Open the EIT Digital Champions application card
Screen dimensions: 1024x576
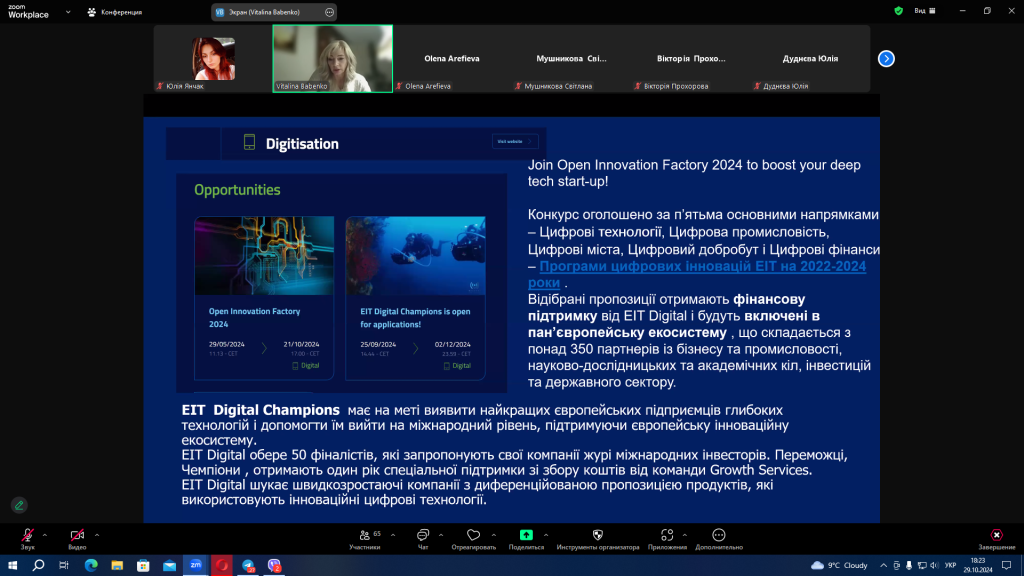[x=415, y=298]
